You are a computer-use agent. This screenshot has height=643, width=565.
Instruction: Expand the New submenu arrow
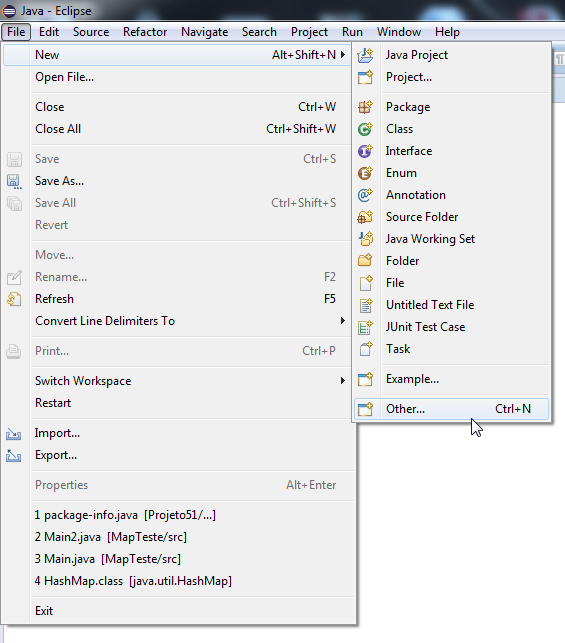coord(343,55)
